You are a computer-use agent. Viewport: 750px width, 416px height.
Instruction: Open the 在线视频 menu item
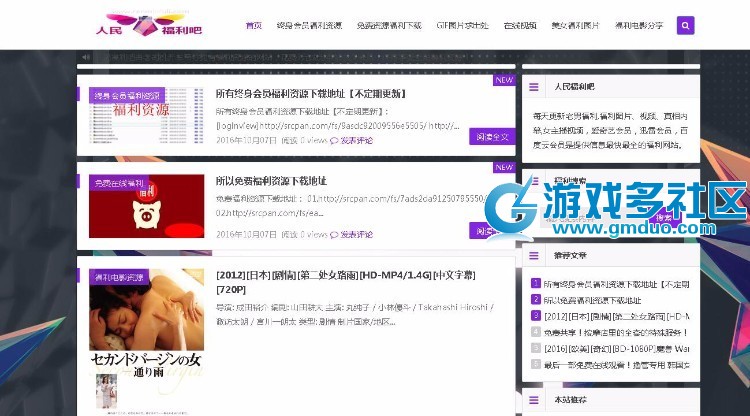tap(520, 25)
